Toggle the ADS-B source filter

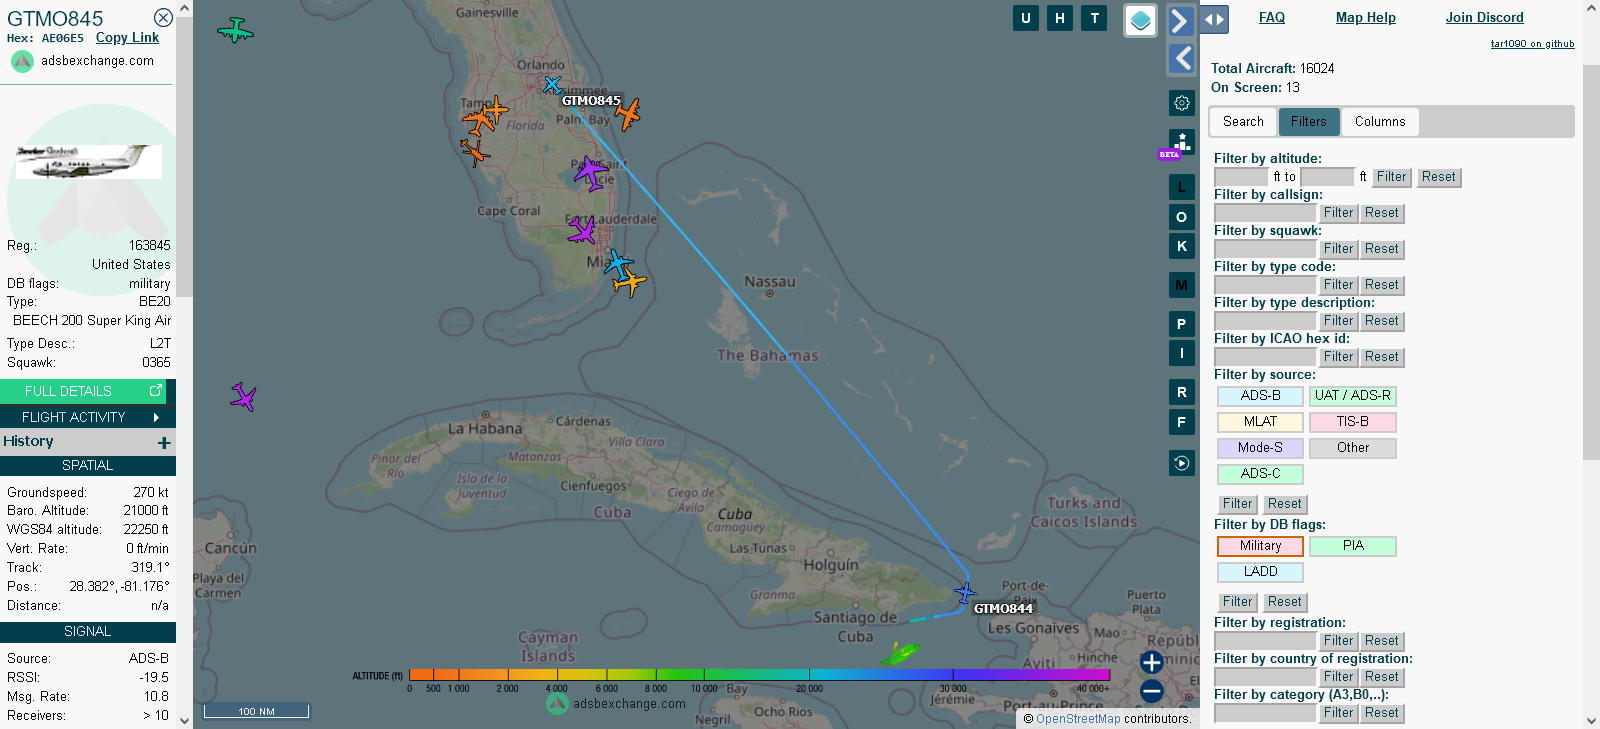point(1260,396)
